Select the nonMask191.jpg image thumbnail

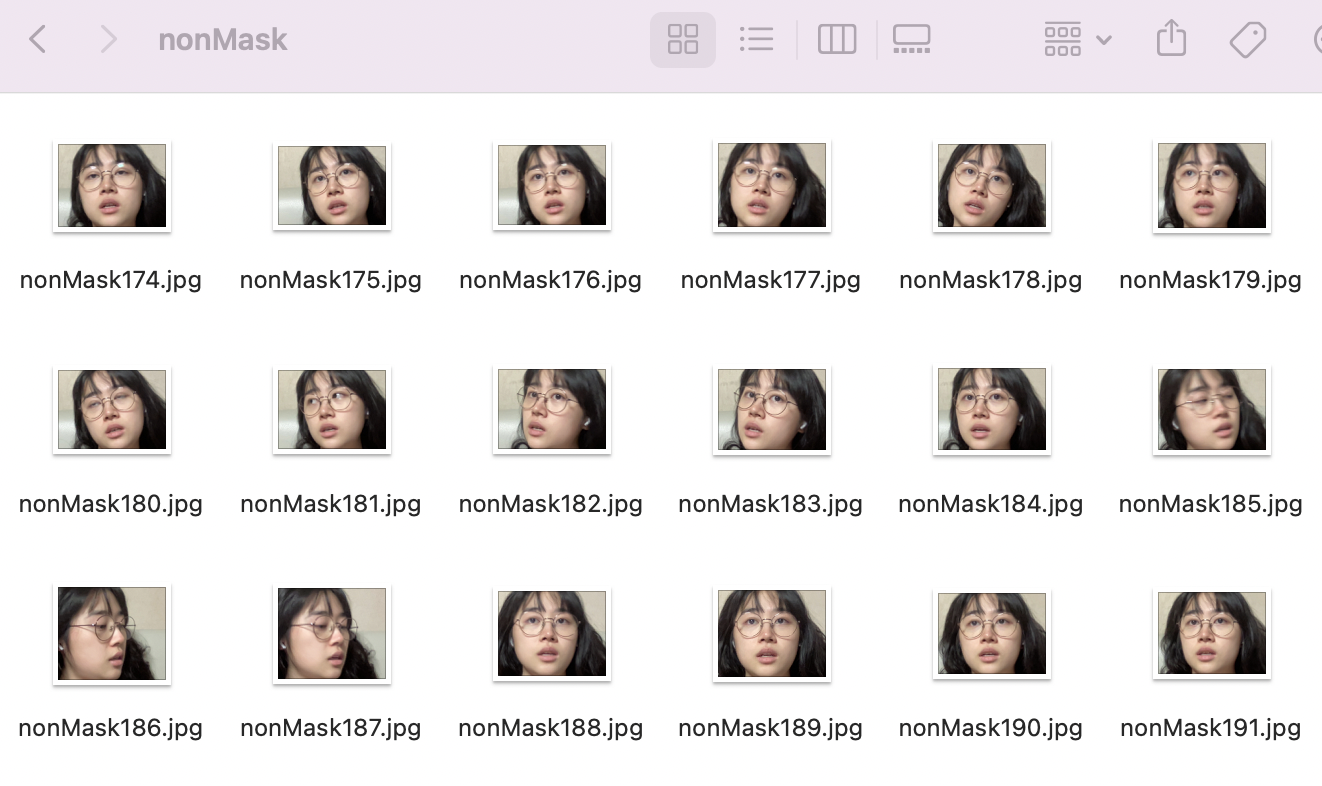coord(1211,634)
